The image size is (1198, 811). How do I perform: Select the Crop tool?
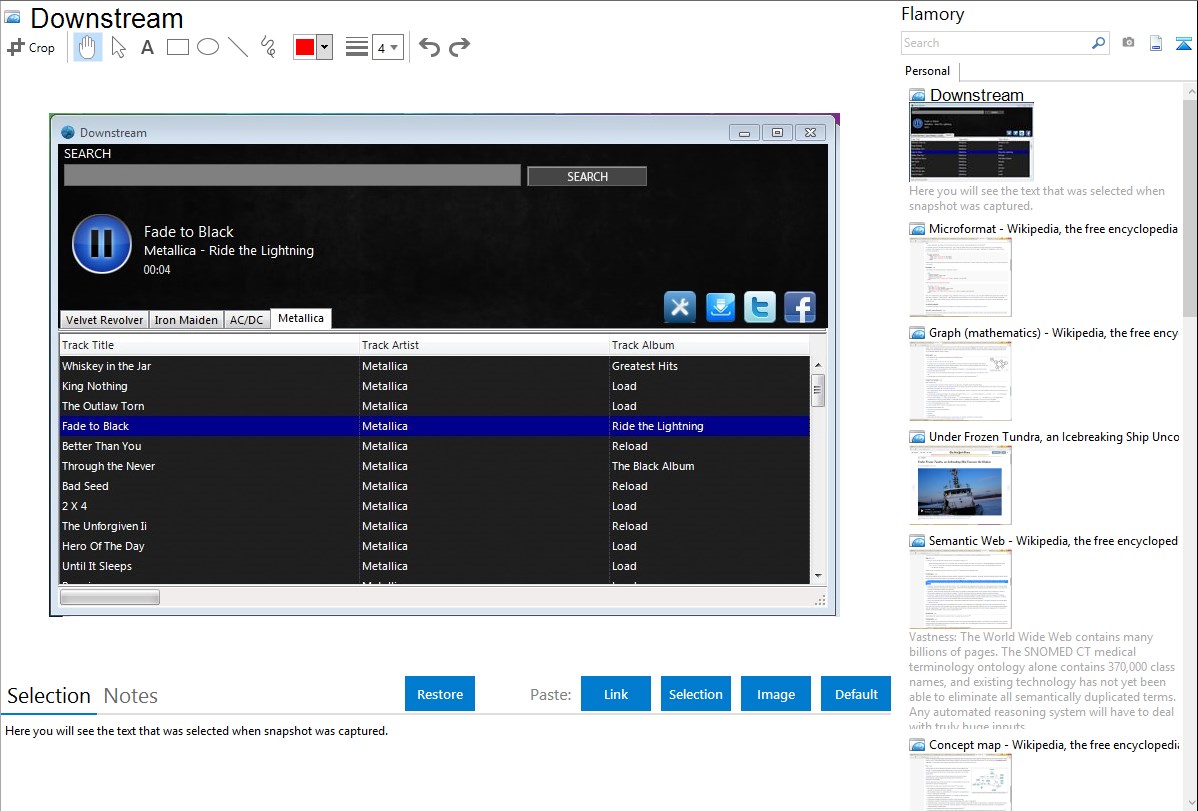[31, 47]
